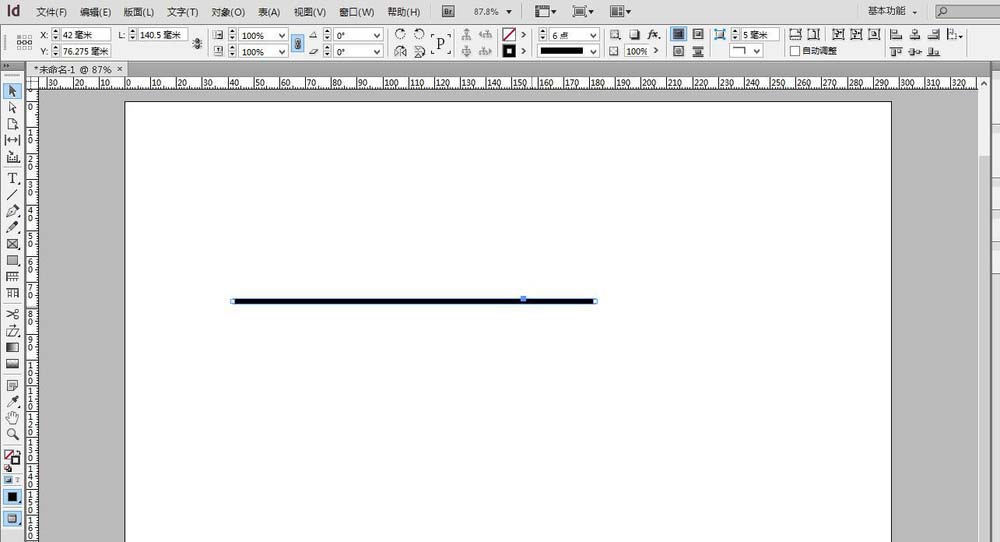
Task: Pick the Scissors tool
Action: (13, 314)
